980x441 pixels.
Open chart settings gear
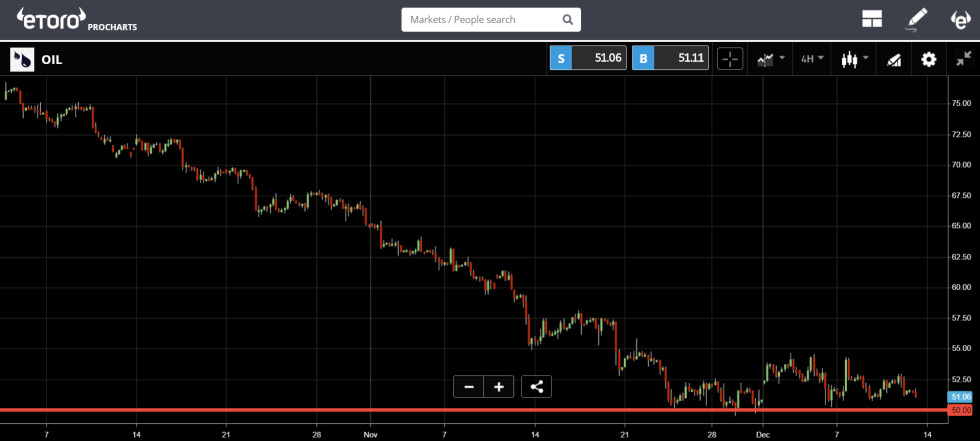point(929,59)
